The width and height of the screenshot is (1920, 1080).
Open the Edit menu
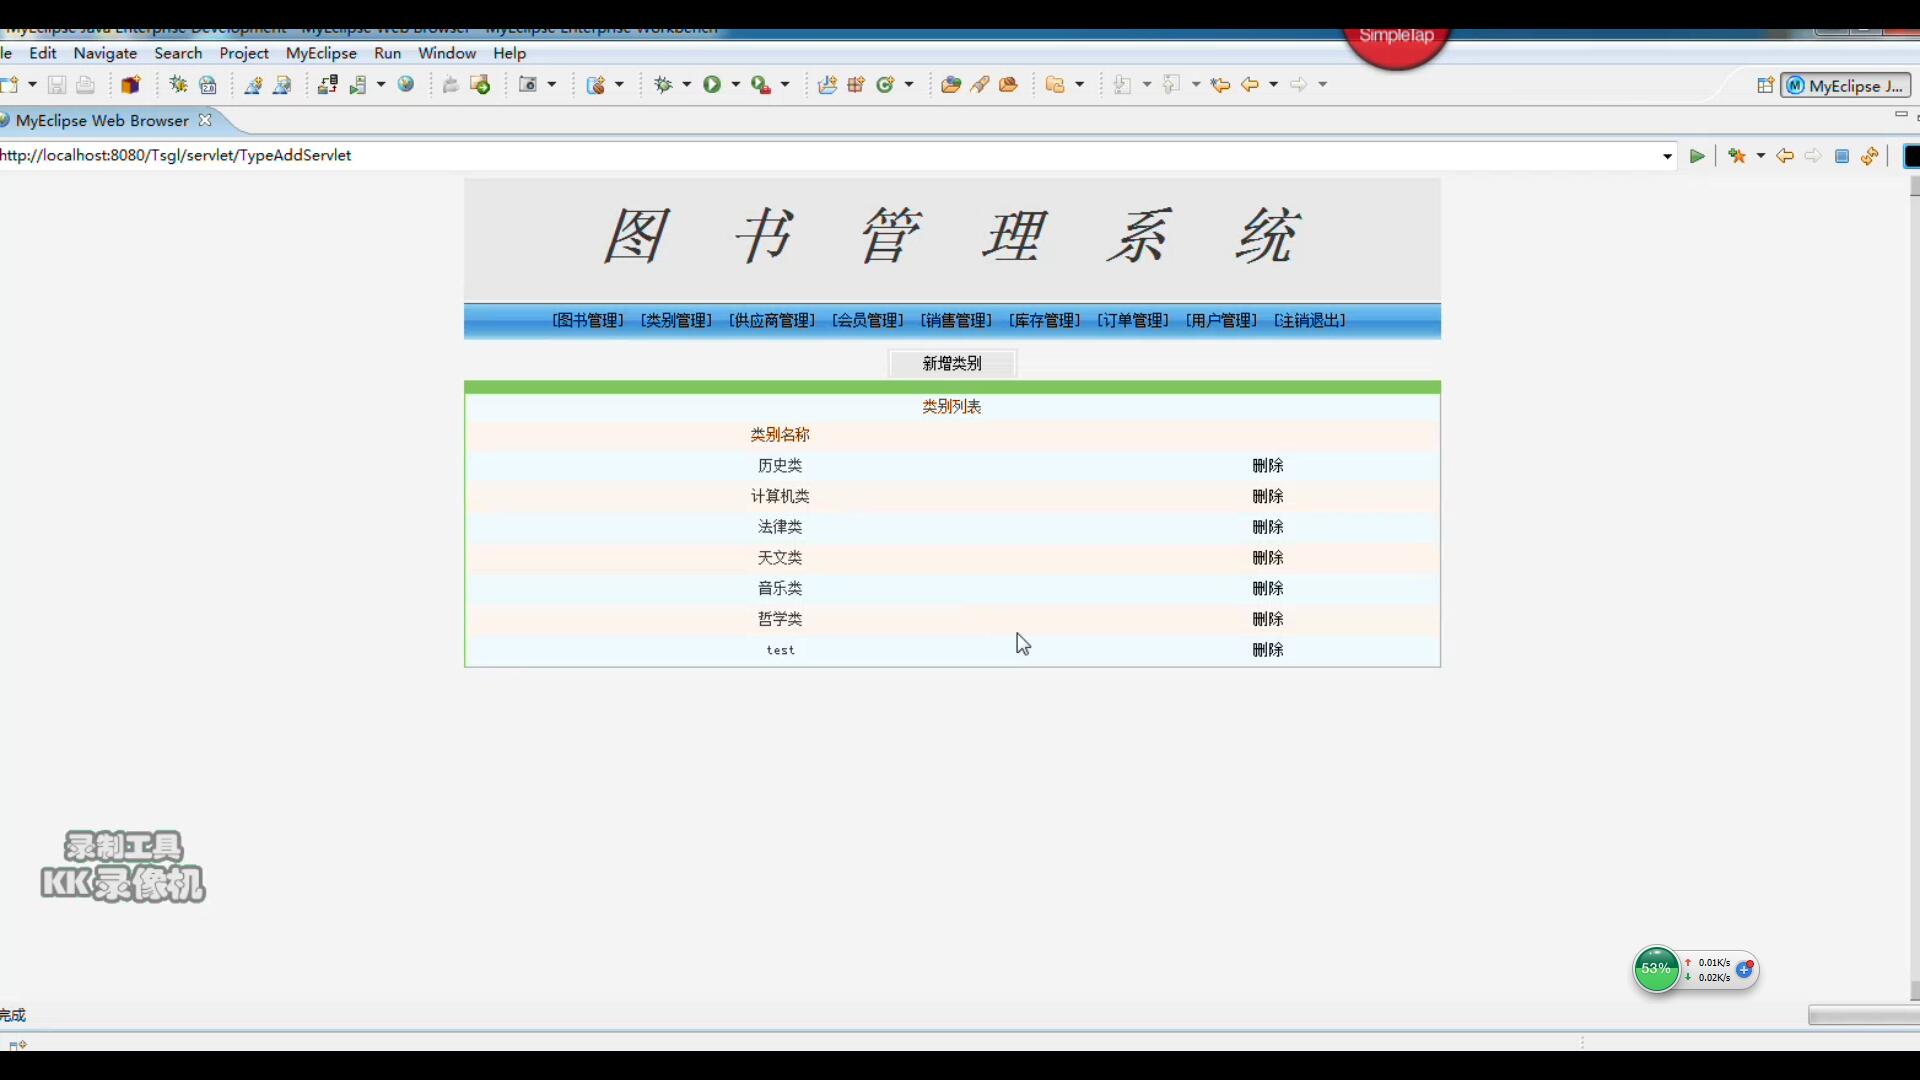point(43,53)
